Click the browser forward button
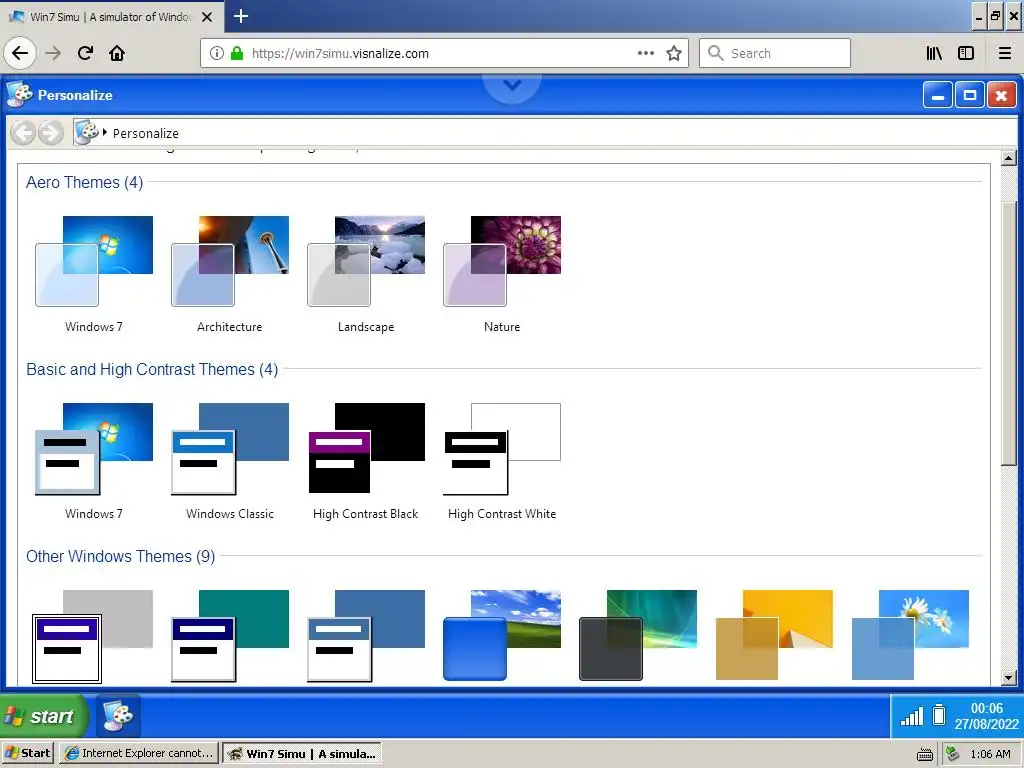1024x768 pixels. click(53, 53)
